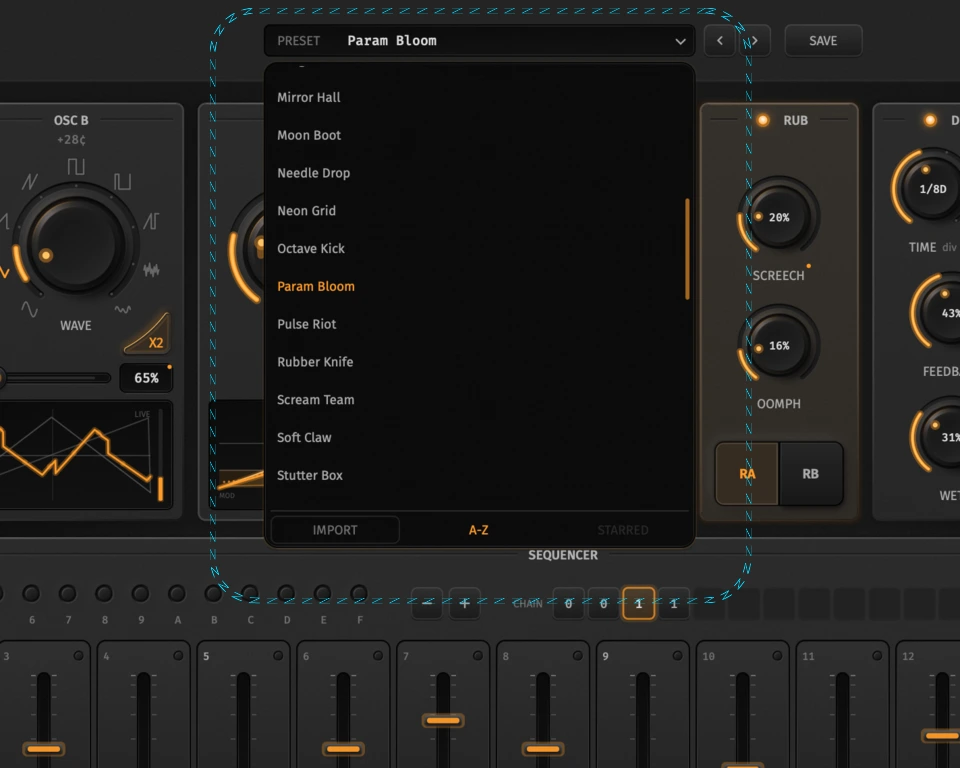The image size is (960, 768).
Task: Toggle the RUB section power LED
Action: pos(763,120)
